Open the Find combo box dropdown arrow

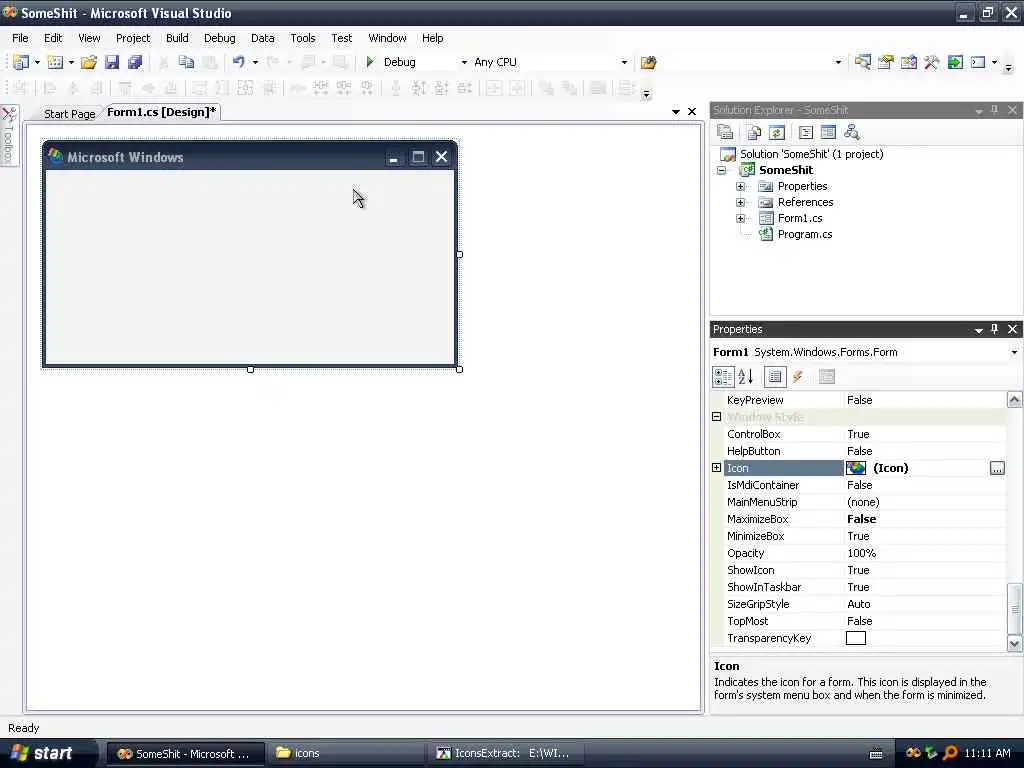tap(839, 62)
